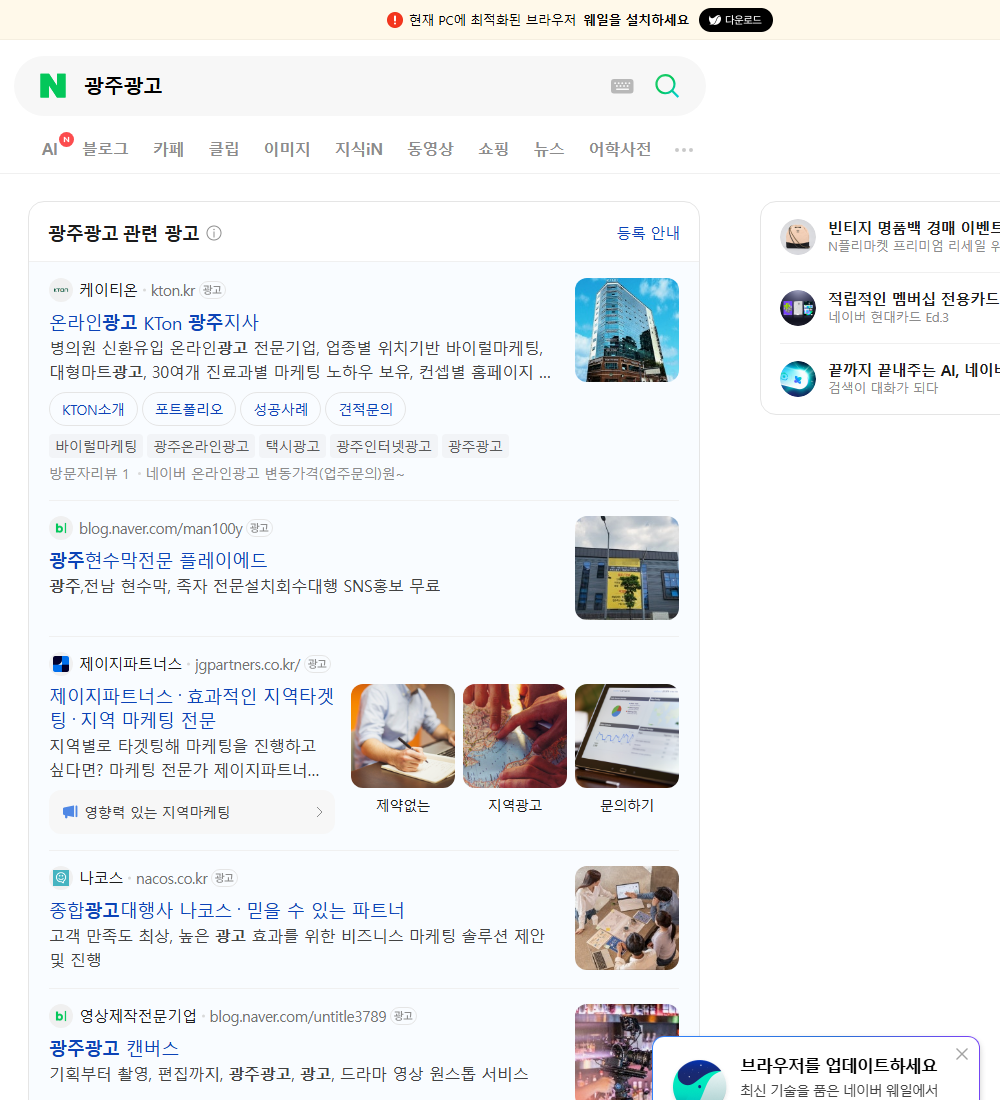The image size is (1000, 1100).
Task: Click the kton.kr URL text
Action: tap(173, 290)
